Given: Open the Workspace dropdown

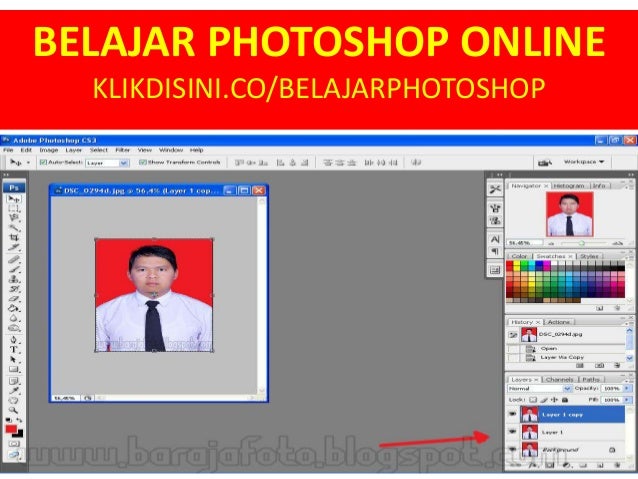Looking at the screenshot, I should click(584, 162).
